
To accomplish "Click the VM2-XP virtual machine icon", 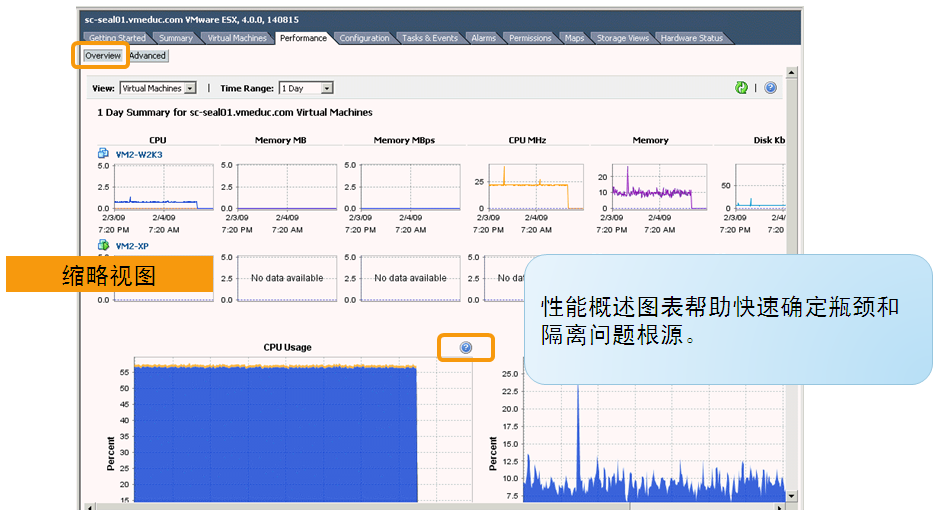I will pos(103,245).
